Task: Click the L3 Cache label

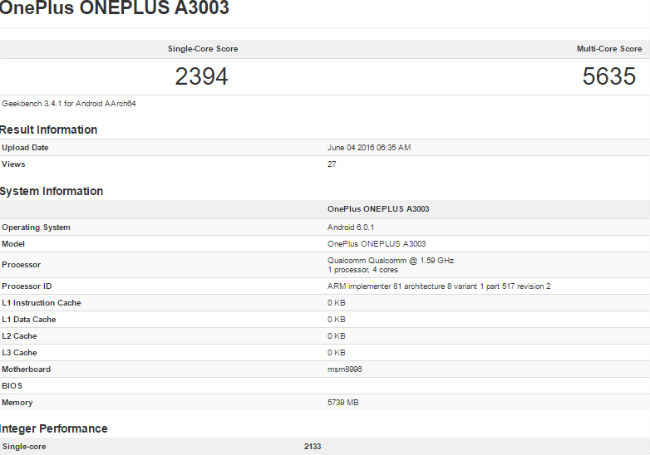Action: click(x=19, y=352)
